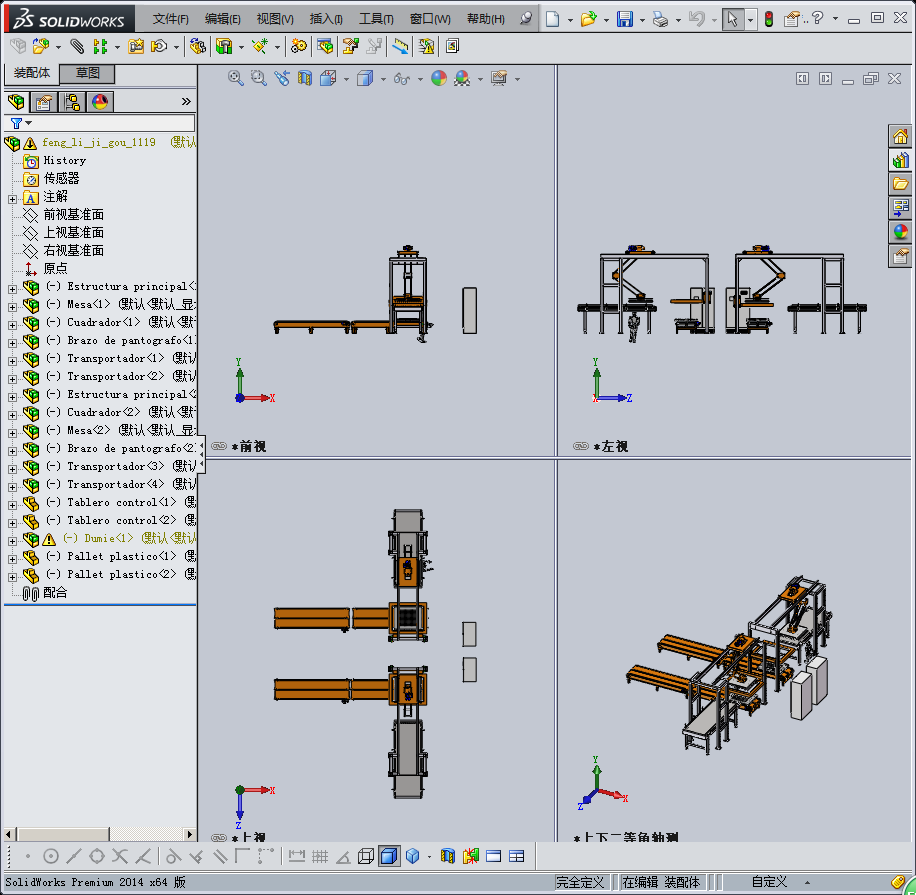Open SolidWorks Resources home icon in task pane
916x895 pixels.
click(x=900, y=137)
